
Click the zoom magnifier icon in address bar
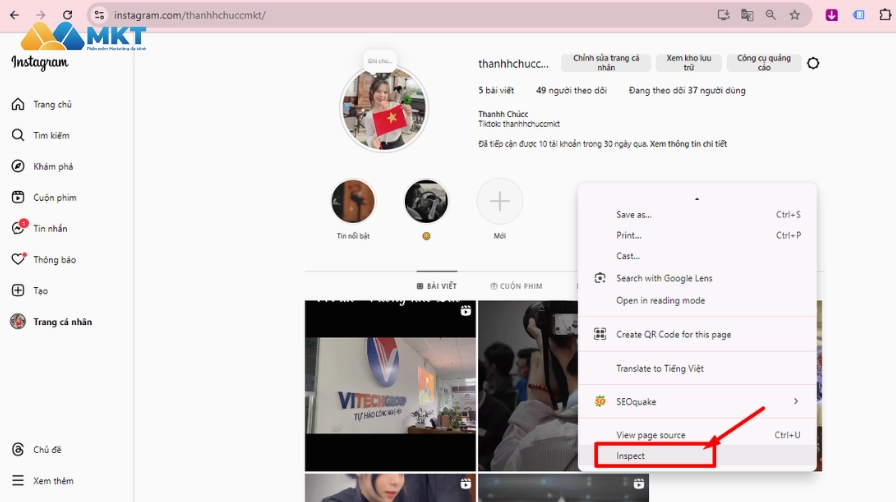click(771, 15)
